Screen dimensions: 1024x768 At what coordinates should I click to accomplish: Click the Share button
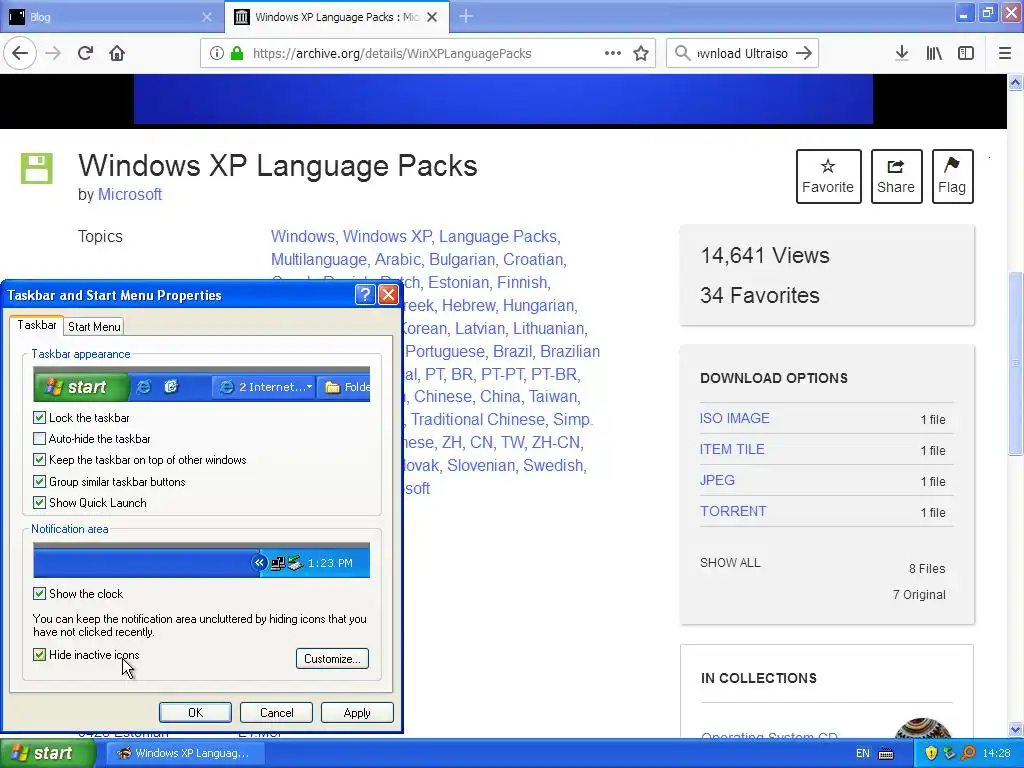[x=896, y=176]
